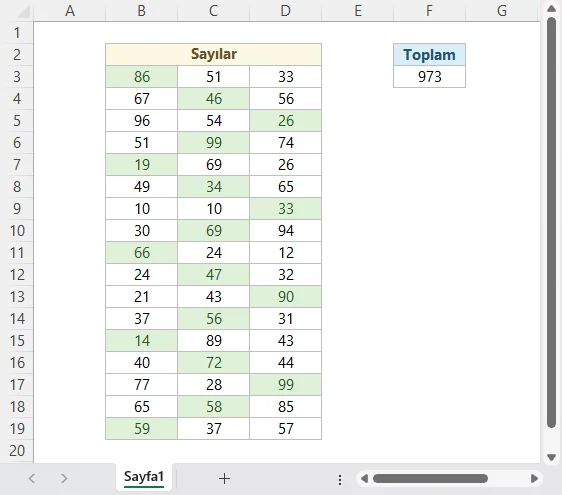Image resolution: width=562 pixels, height=495 pixels.
Task: Select cell D13 containing 90
Action: 286,296
